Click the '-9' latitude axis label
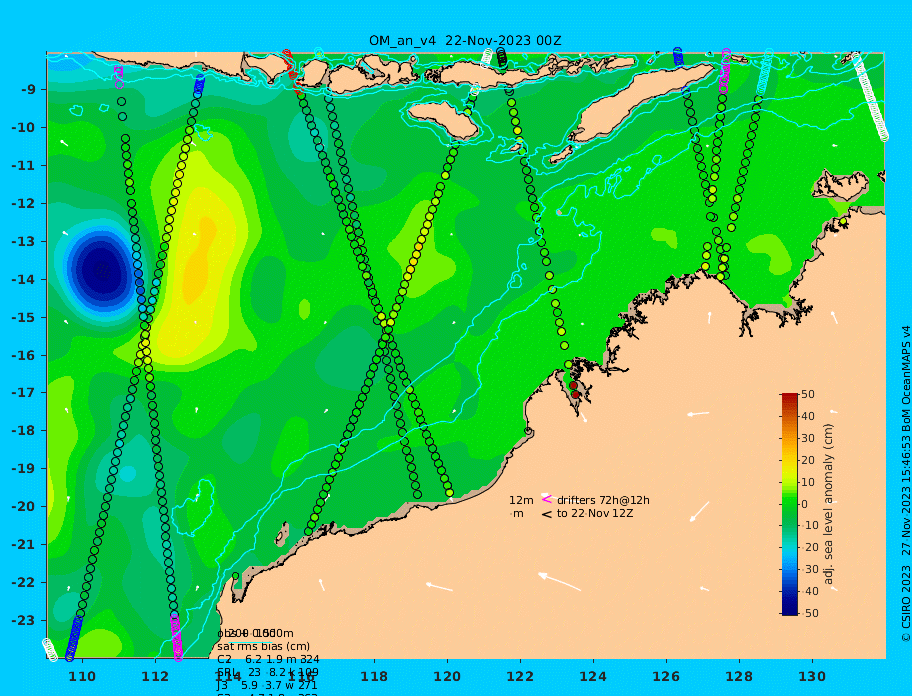Screen dimensions: 912x696 coord(29,90)
